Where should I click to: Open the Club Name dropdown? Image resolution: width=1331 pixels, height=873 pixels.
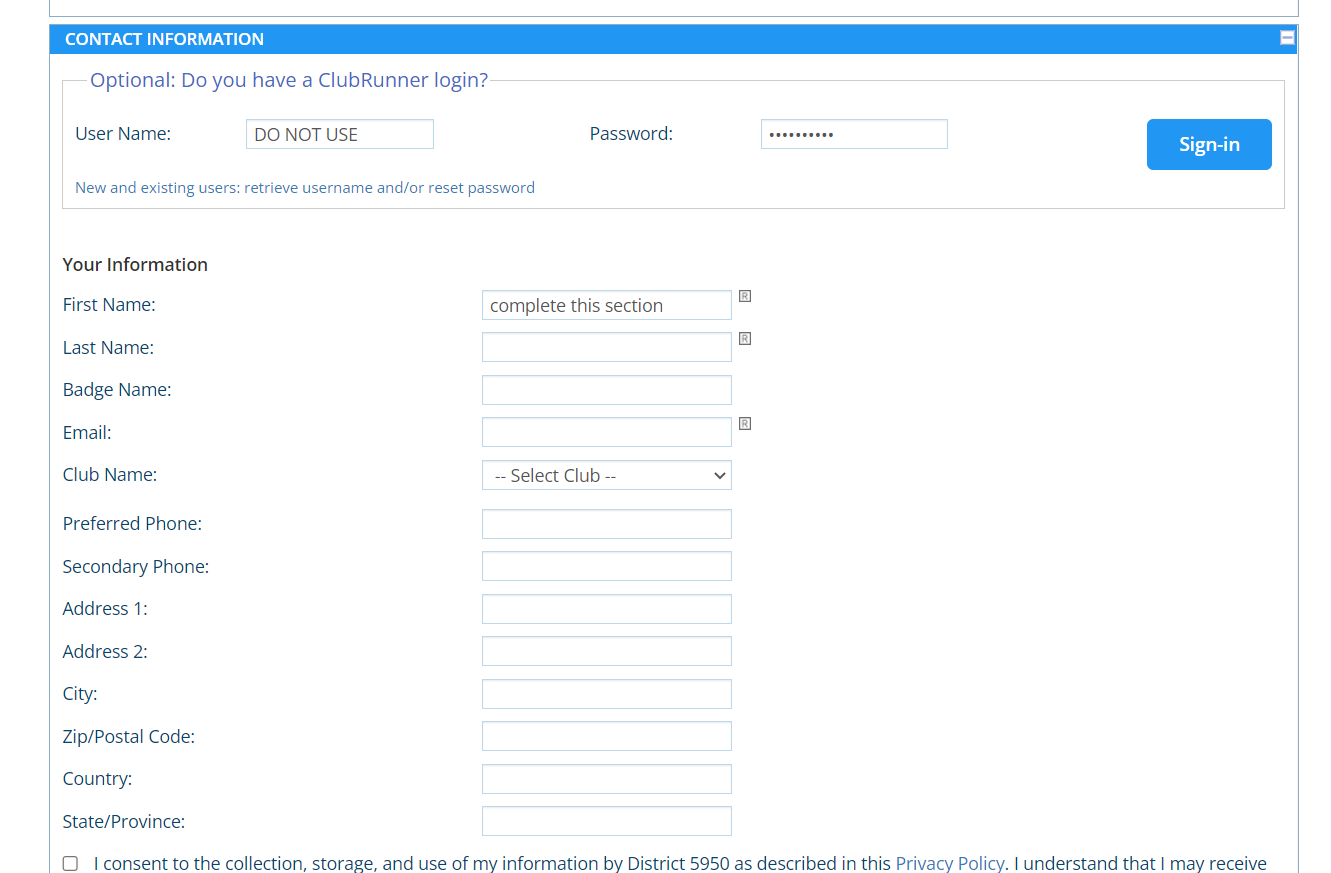[606, 475]
